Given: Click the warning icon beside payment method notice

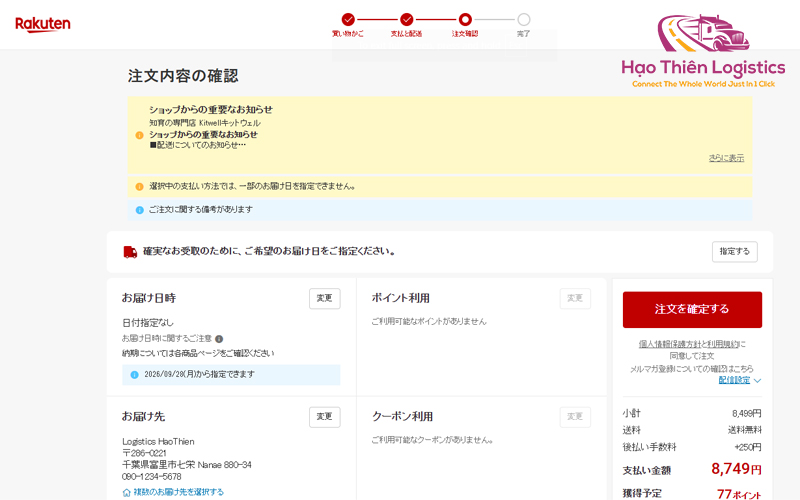Looking at the screenshot, I should [x=139, y=187].
